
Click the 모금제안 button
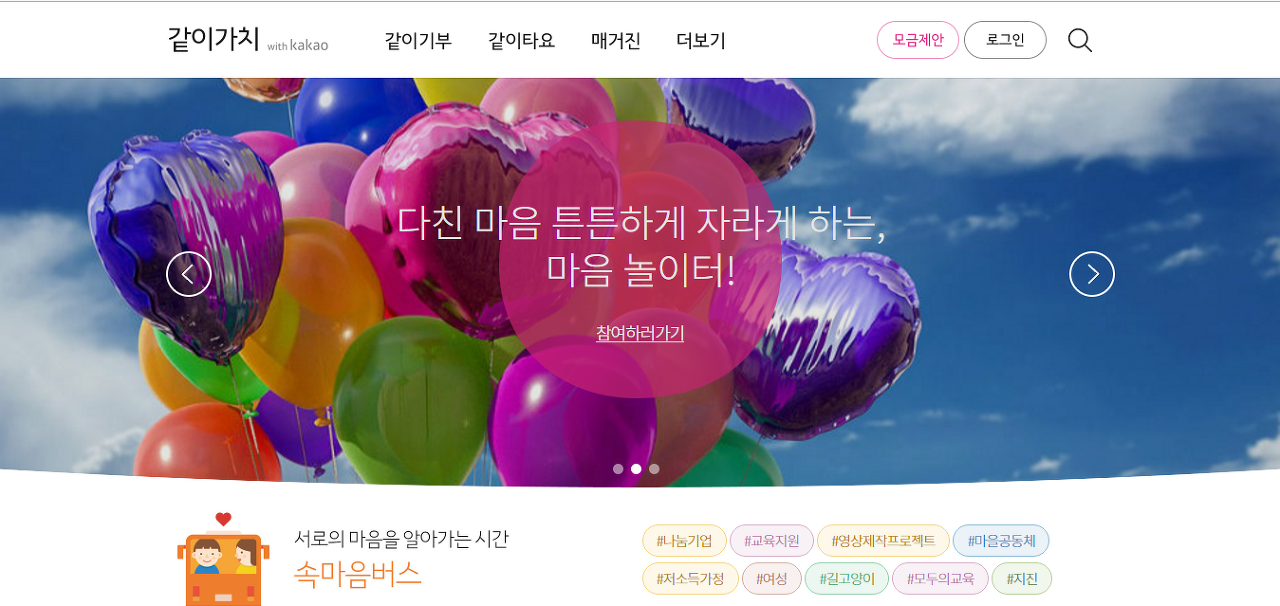(x=918, y=40)
